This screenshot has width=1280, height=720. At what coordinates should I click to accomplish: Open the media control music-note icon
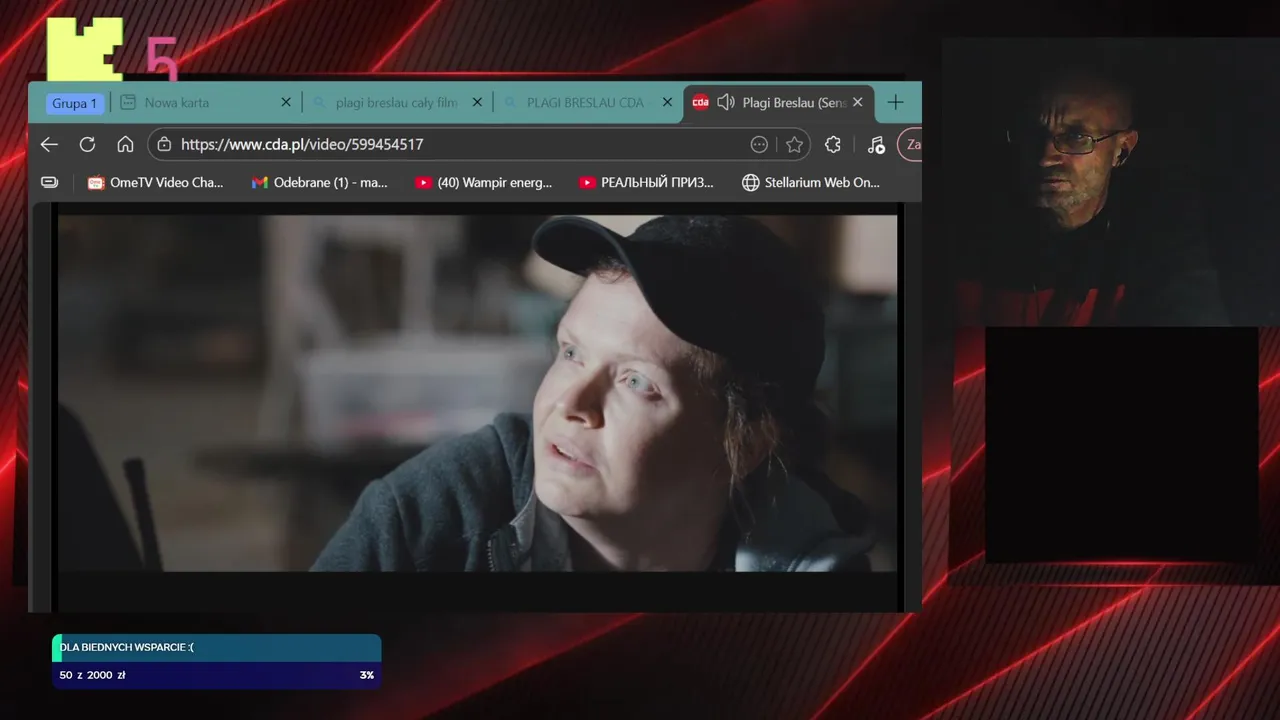(876, 145)
